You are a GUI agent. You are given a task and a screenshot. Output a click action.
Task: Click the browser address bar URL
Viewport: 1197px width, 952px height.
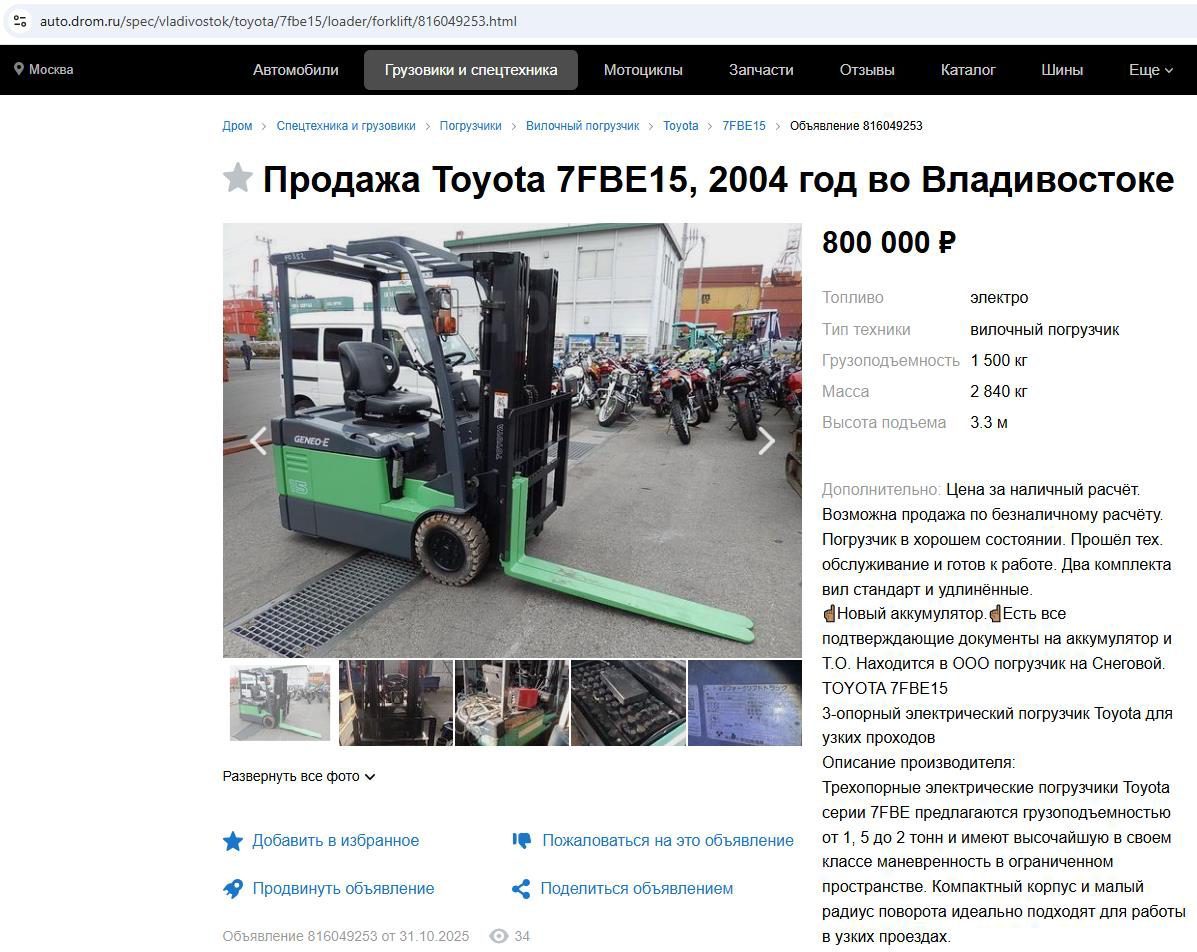click(279, 21)
